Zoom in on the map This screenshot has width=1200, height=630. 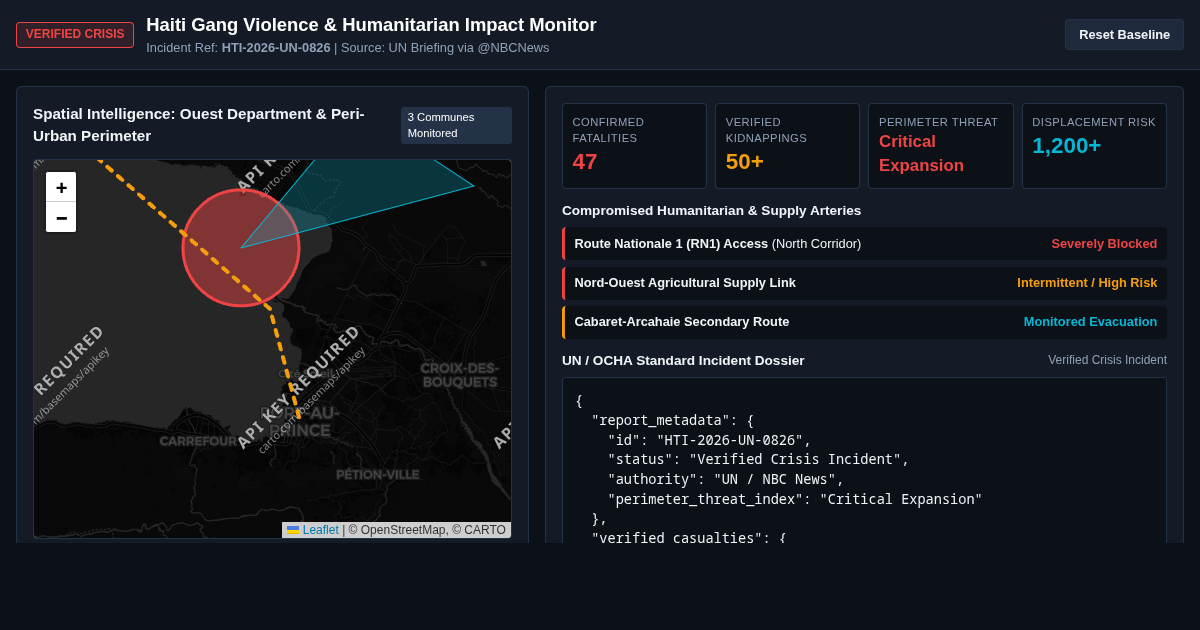coord(61,187)
